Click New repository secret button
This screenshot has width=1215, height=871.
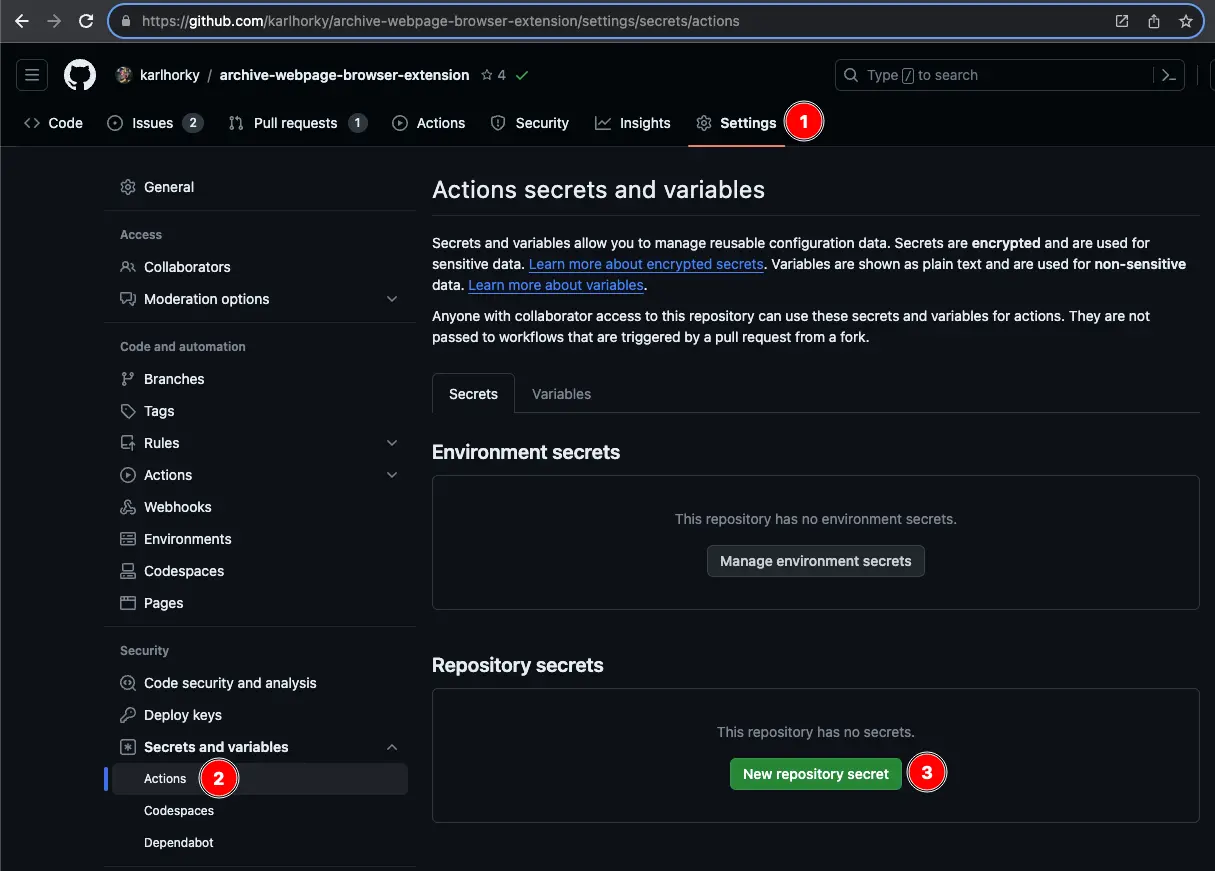coord(816,774)
